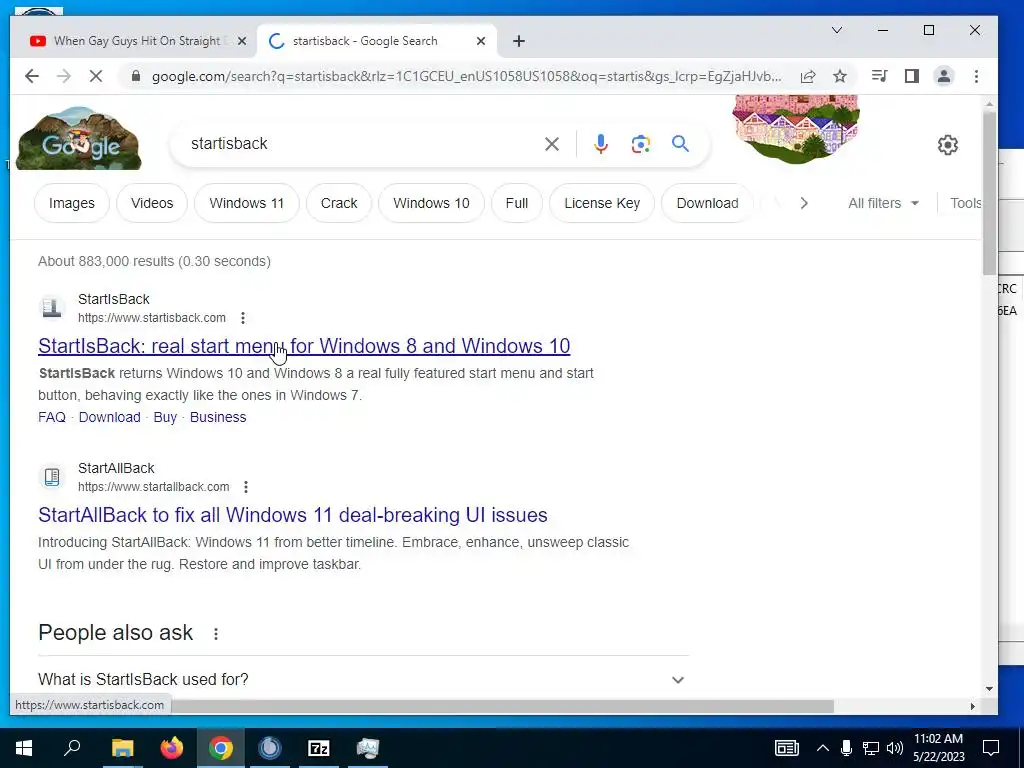Select the Crack filter chip
1024x768 pixels.
coord(339,203)
